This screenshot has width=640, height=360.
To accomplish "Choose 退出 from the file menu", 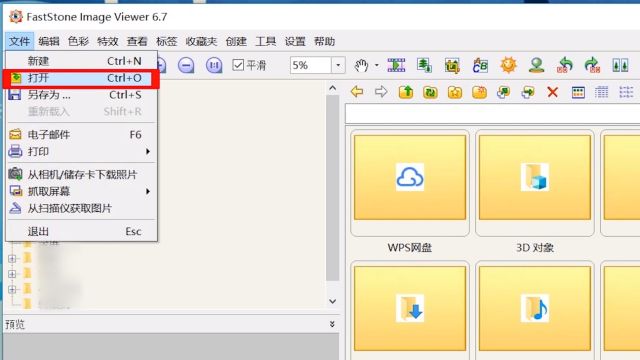I will tap(82, 231).
